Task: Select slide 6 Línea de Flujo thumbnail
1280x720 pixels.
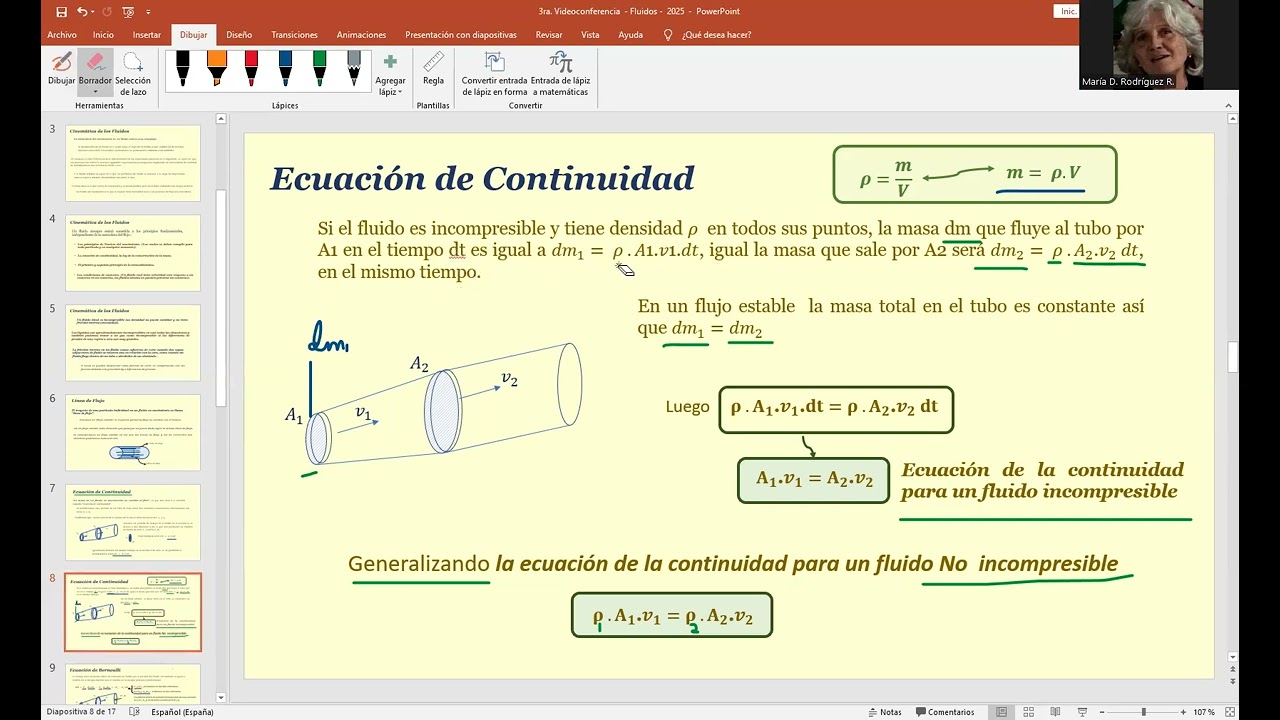Action: point(133,432)
